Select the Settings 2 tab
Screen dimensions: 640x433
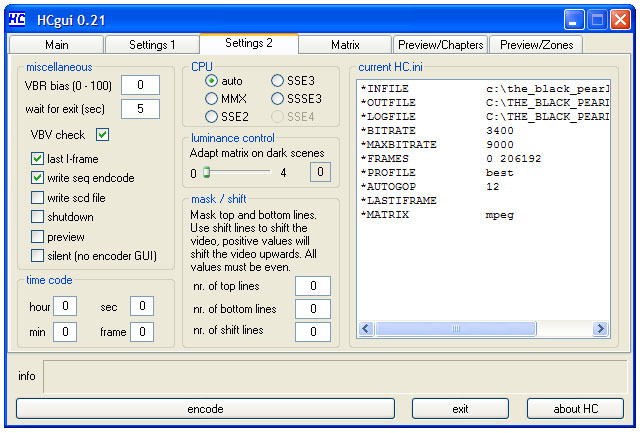[249, 43]
